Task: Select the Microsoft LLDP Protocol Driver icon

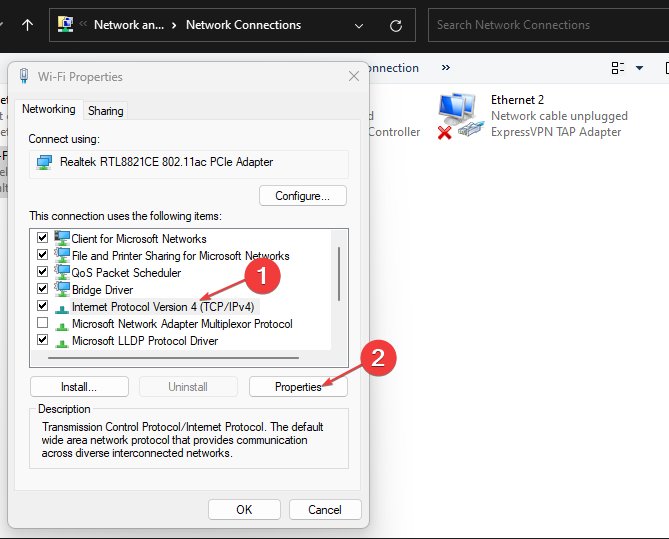Action: click(x=62, y=342)
